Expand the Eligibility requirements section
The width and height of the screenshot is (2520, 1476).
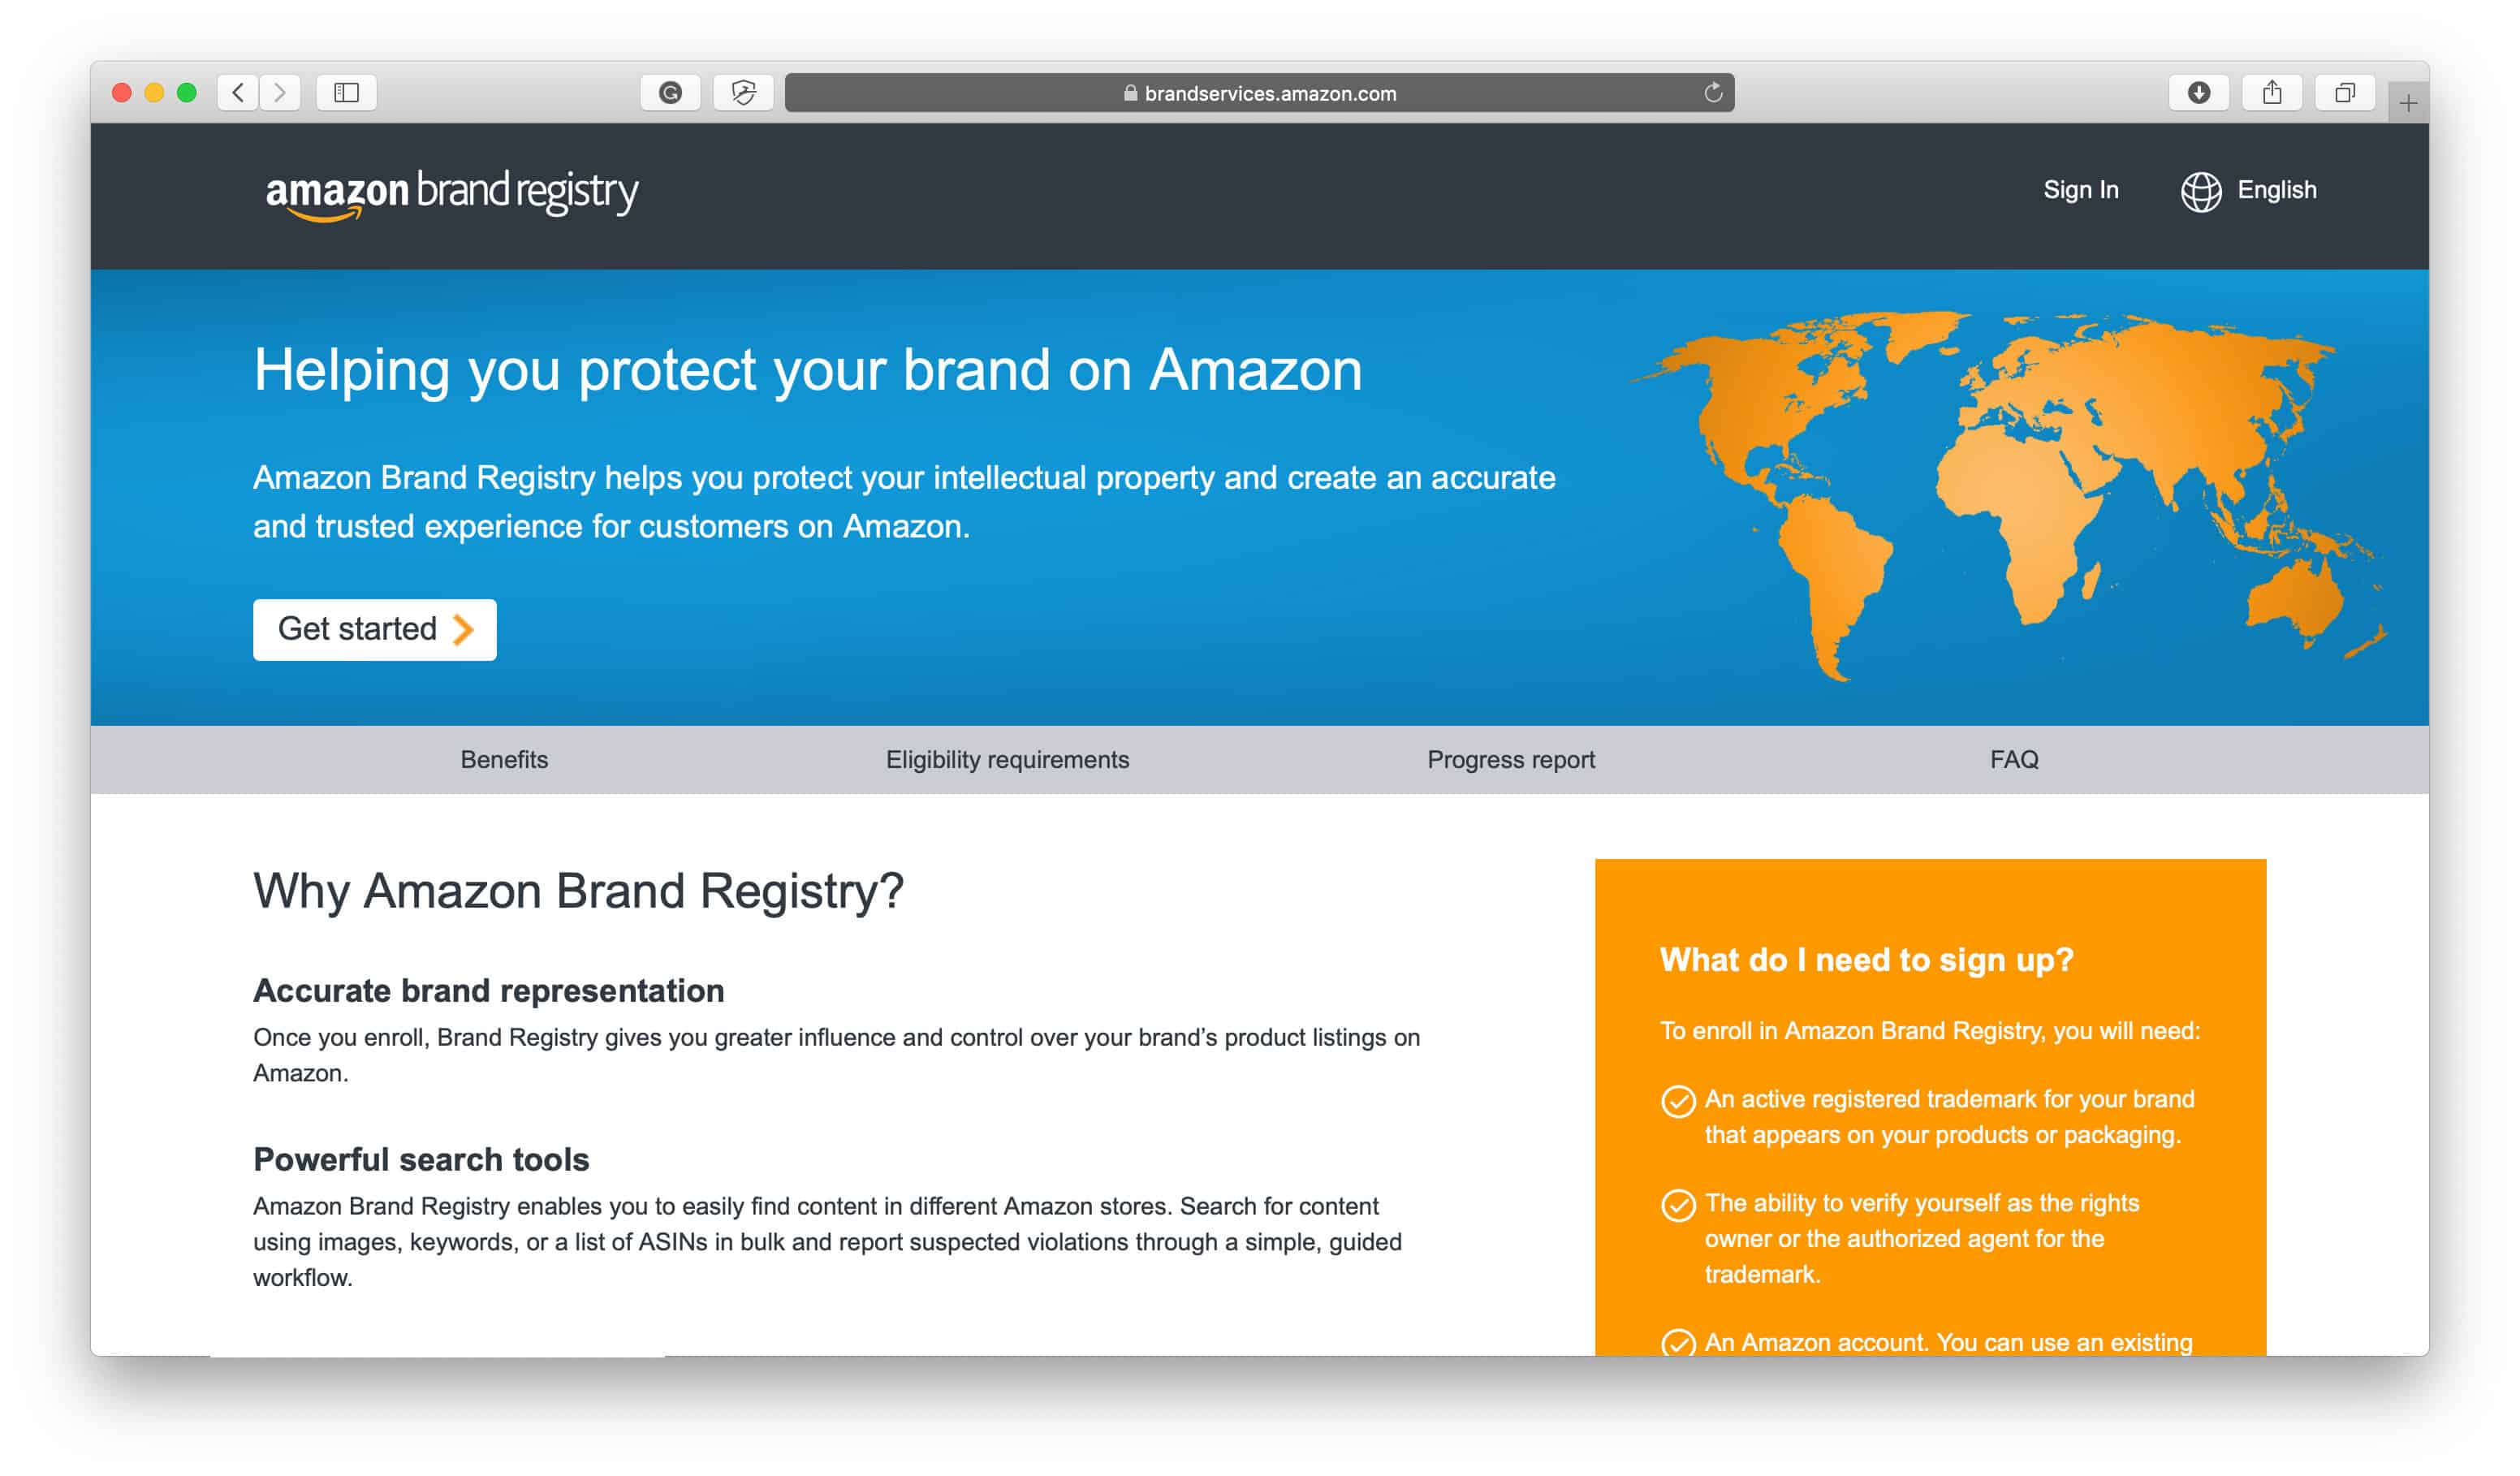1008,759
